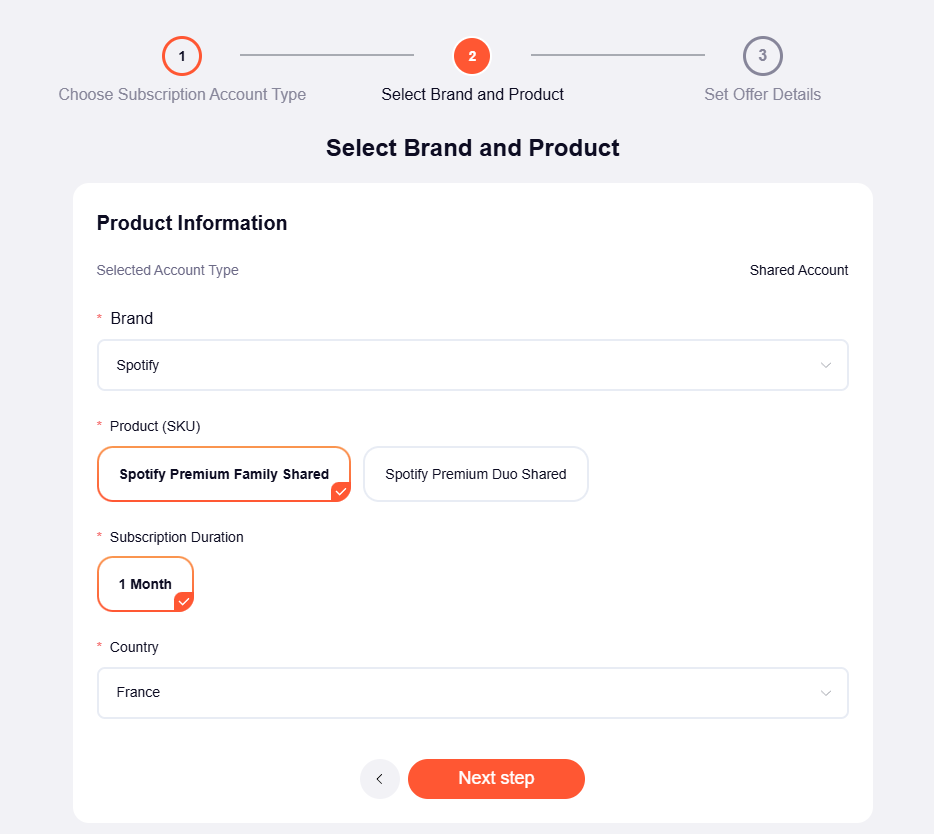Click the Country dropdown chevron arrow
Image resolution: width=934 pixels, height=834 pixels.
click(825, 693)
